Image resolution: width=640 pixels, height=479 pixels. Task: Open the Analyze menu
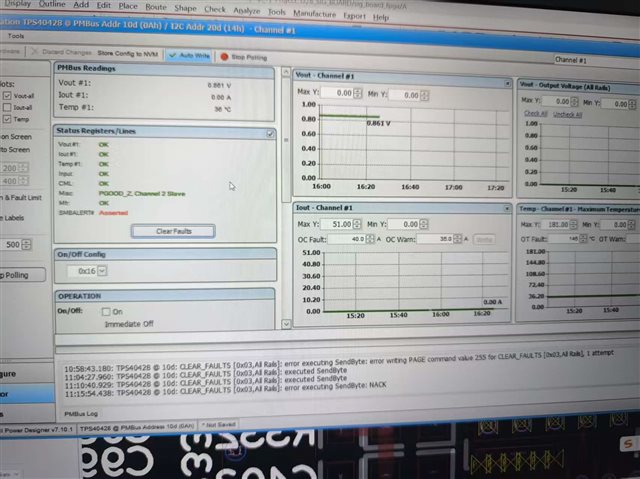pos(247,11)
